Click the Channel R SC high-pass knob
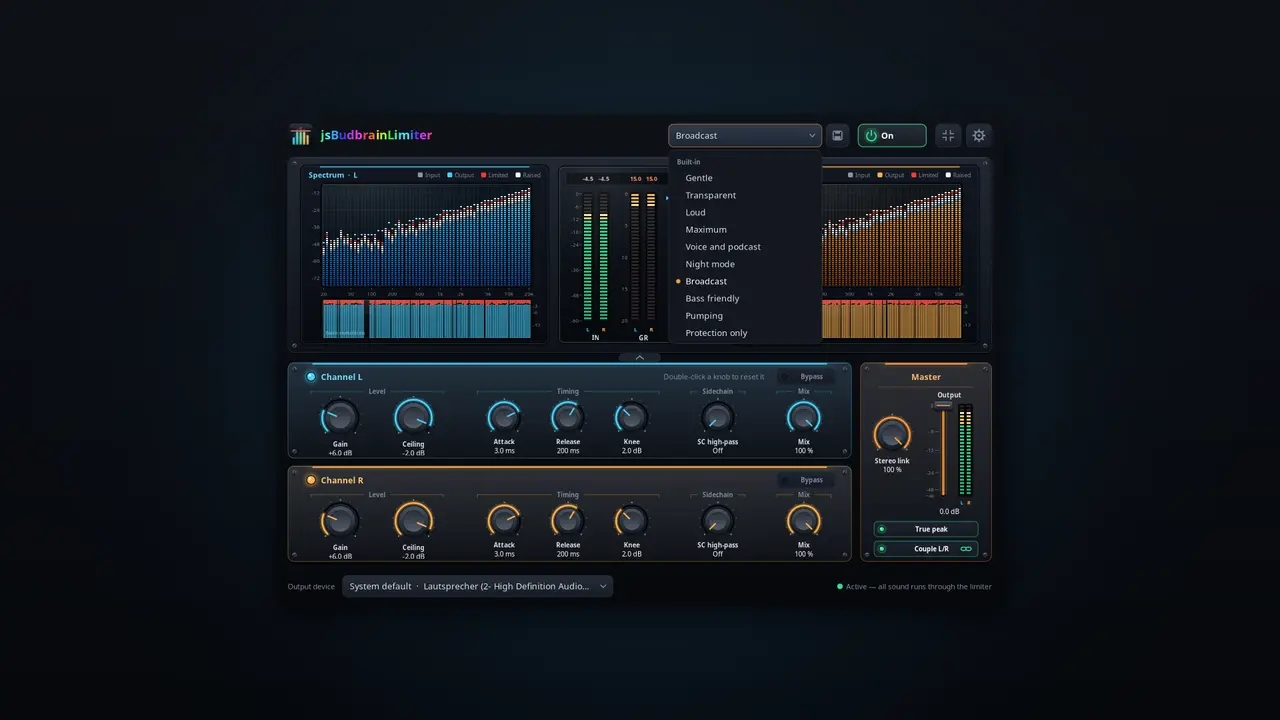Image resolution: width=1280 pixels, height=720 pixels. pos(717,521)
